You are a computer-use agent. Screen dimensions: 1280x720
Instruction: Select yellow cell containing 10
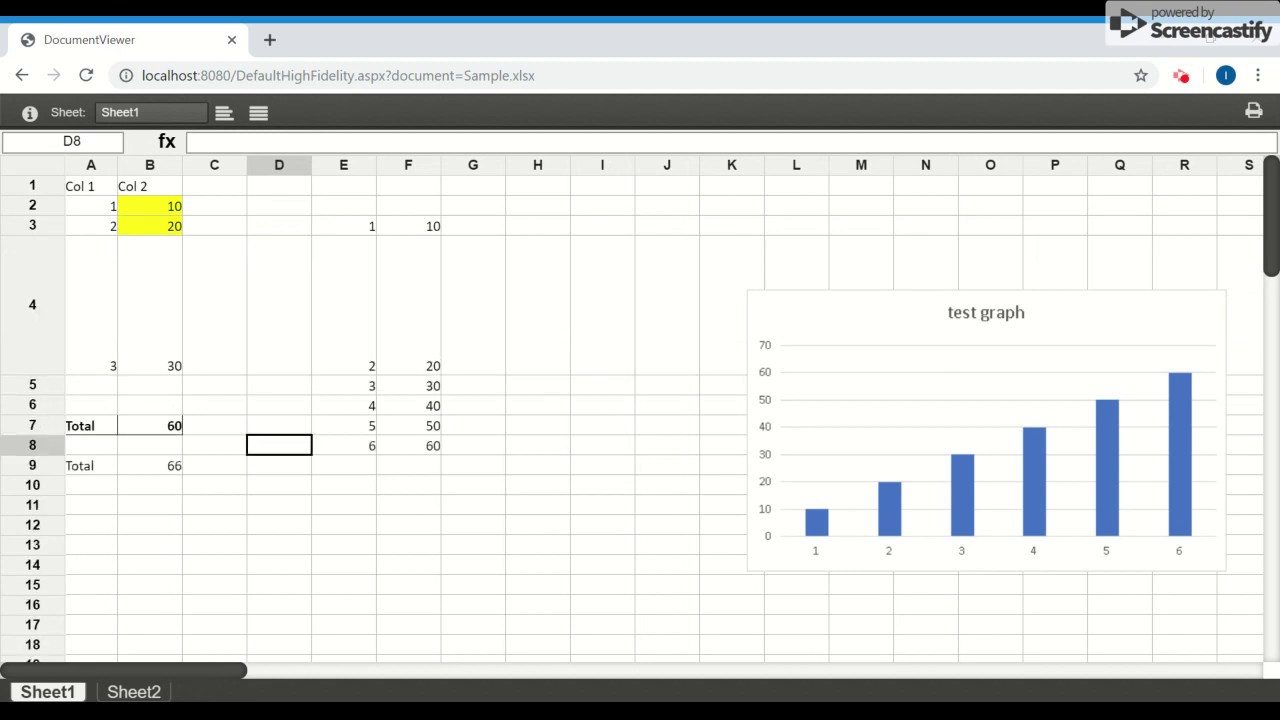tap(150, 206)
